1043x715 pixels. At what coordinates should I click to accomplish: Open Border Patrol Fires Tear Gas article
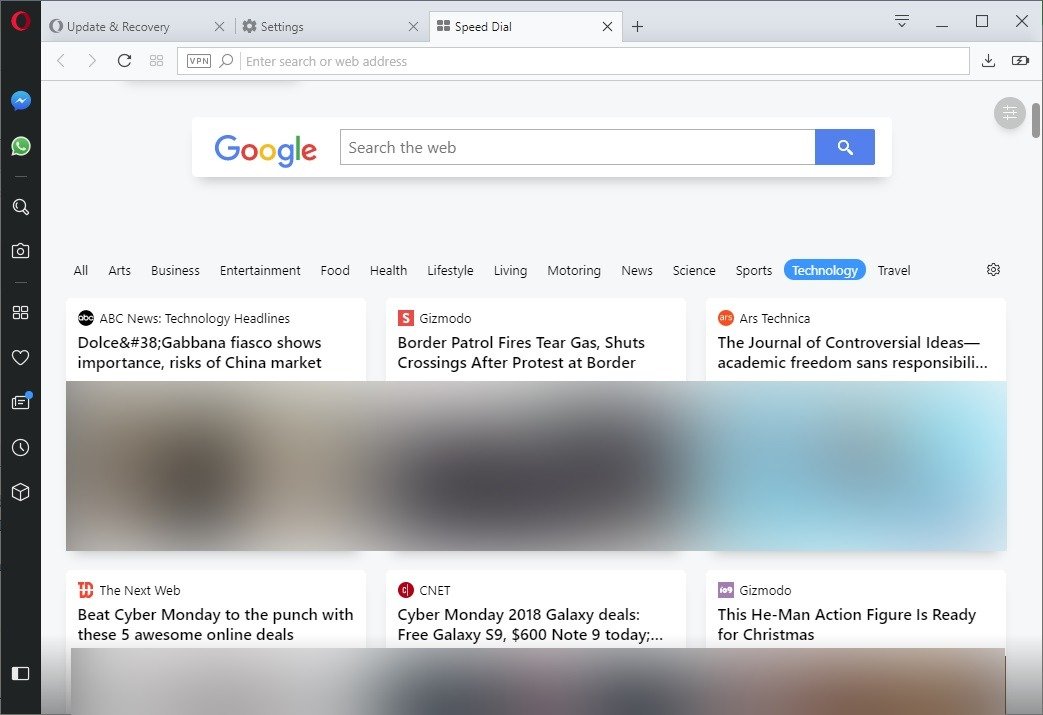(521, 353)
